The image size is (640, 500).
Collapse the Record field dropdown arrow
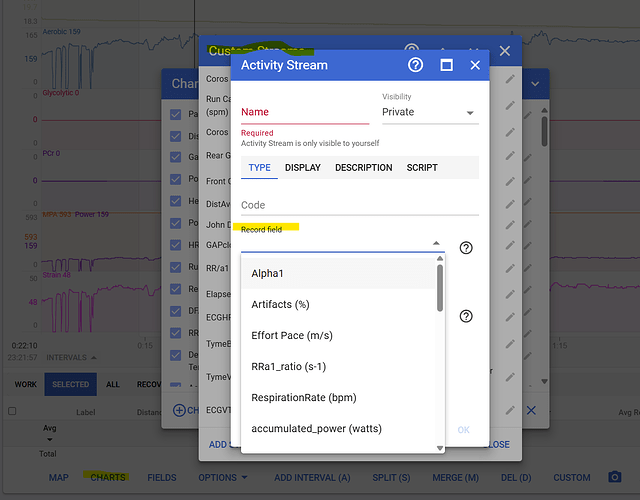[x=436, y=243]
